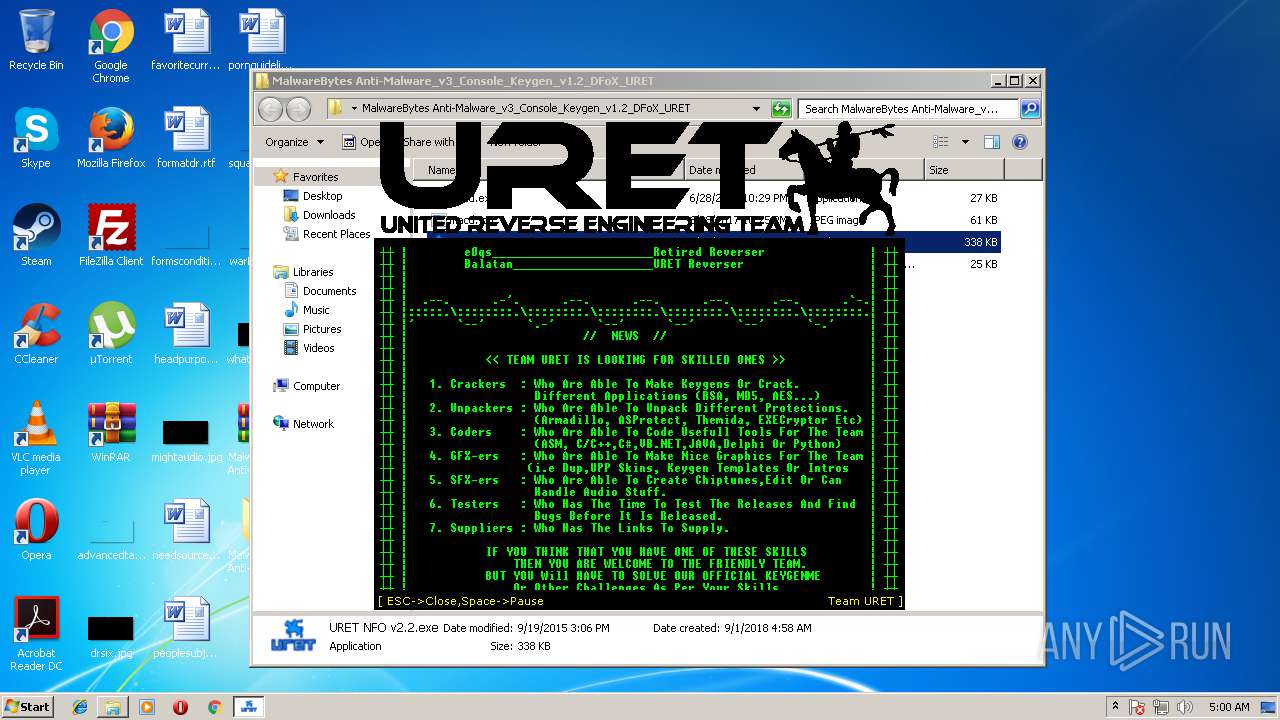The image size is (1280, 720).
Task: Click the Explorer search magnifier button
Action: click(x=1029, y=108)
